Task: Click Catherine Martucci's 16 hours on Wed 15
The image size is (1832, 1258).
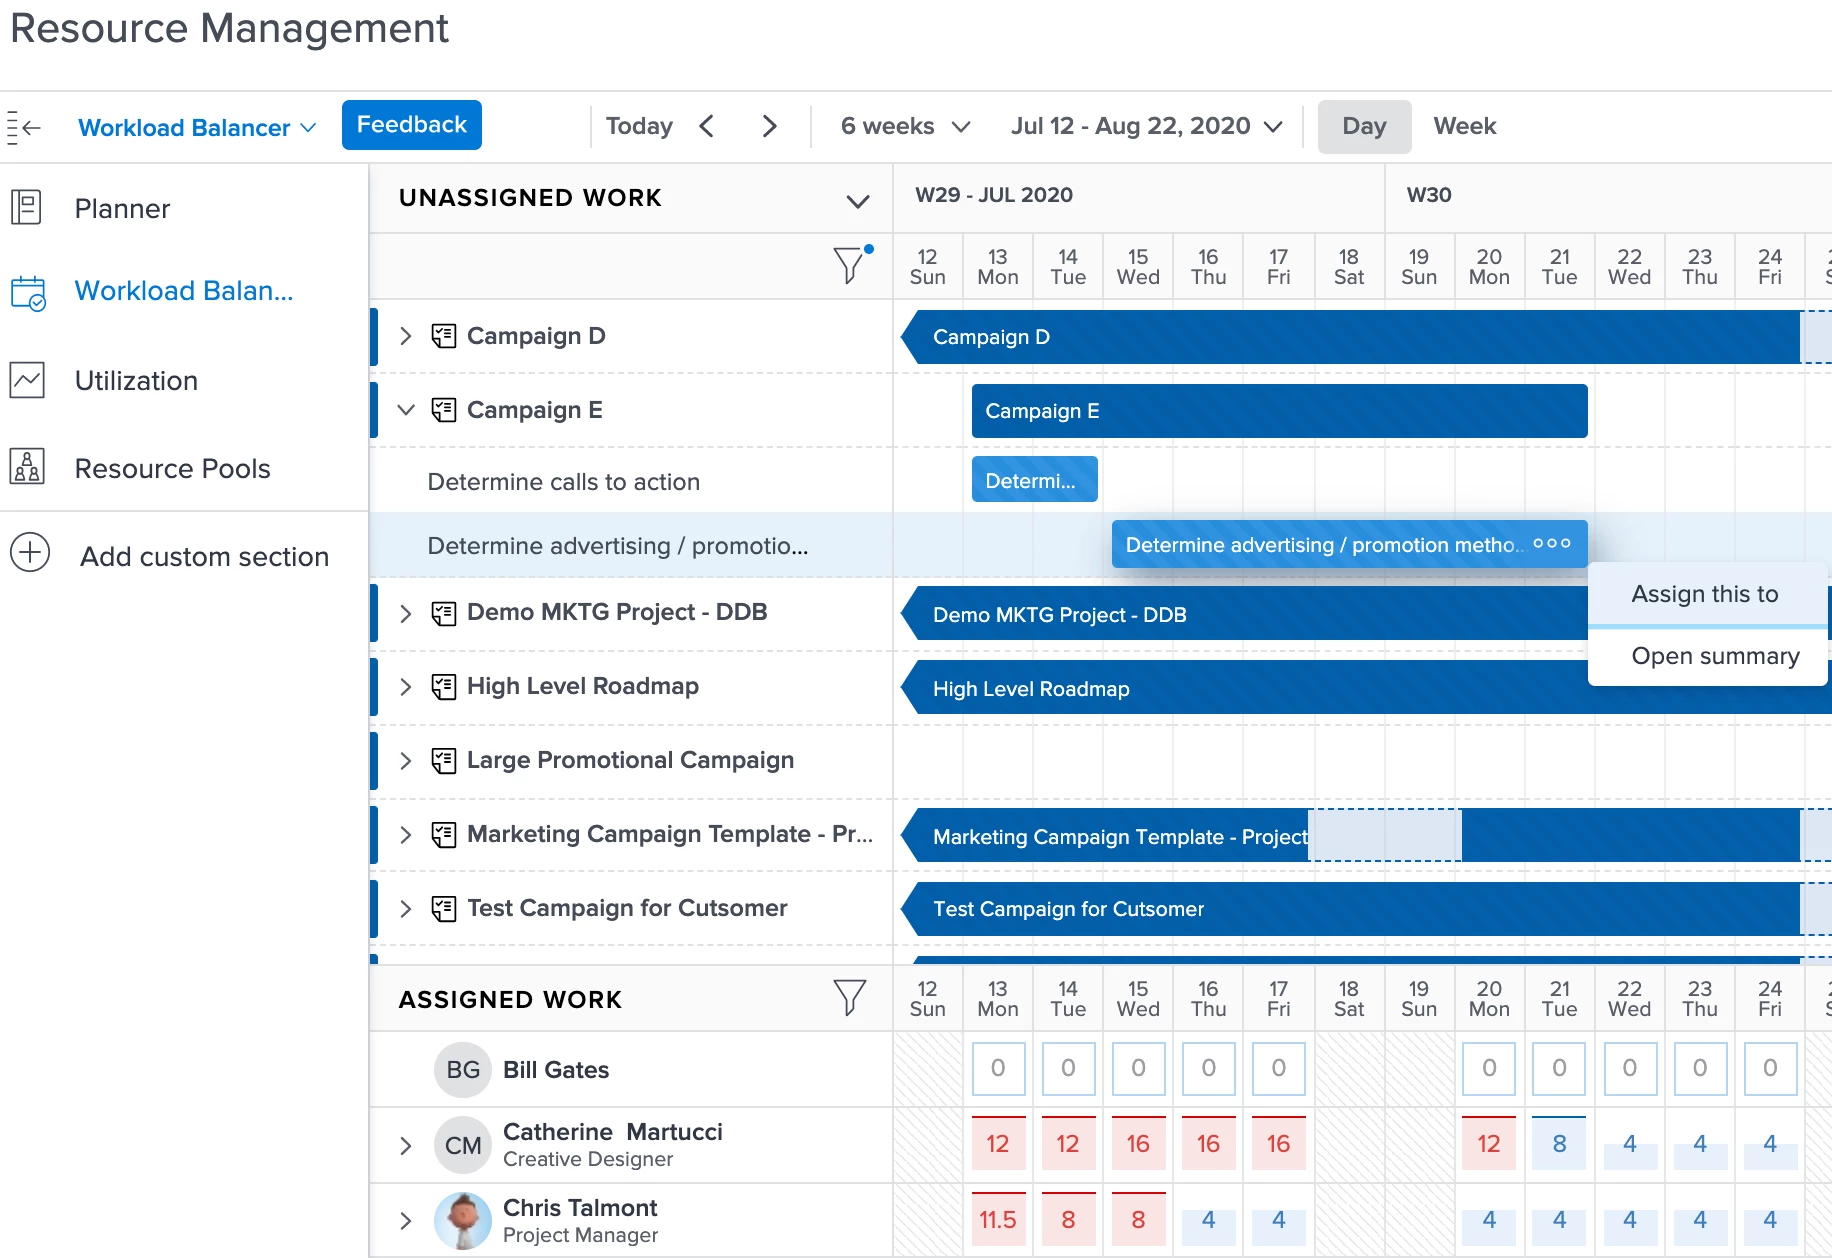Action: tap(1138, 1143)
